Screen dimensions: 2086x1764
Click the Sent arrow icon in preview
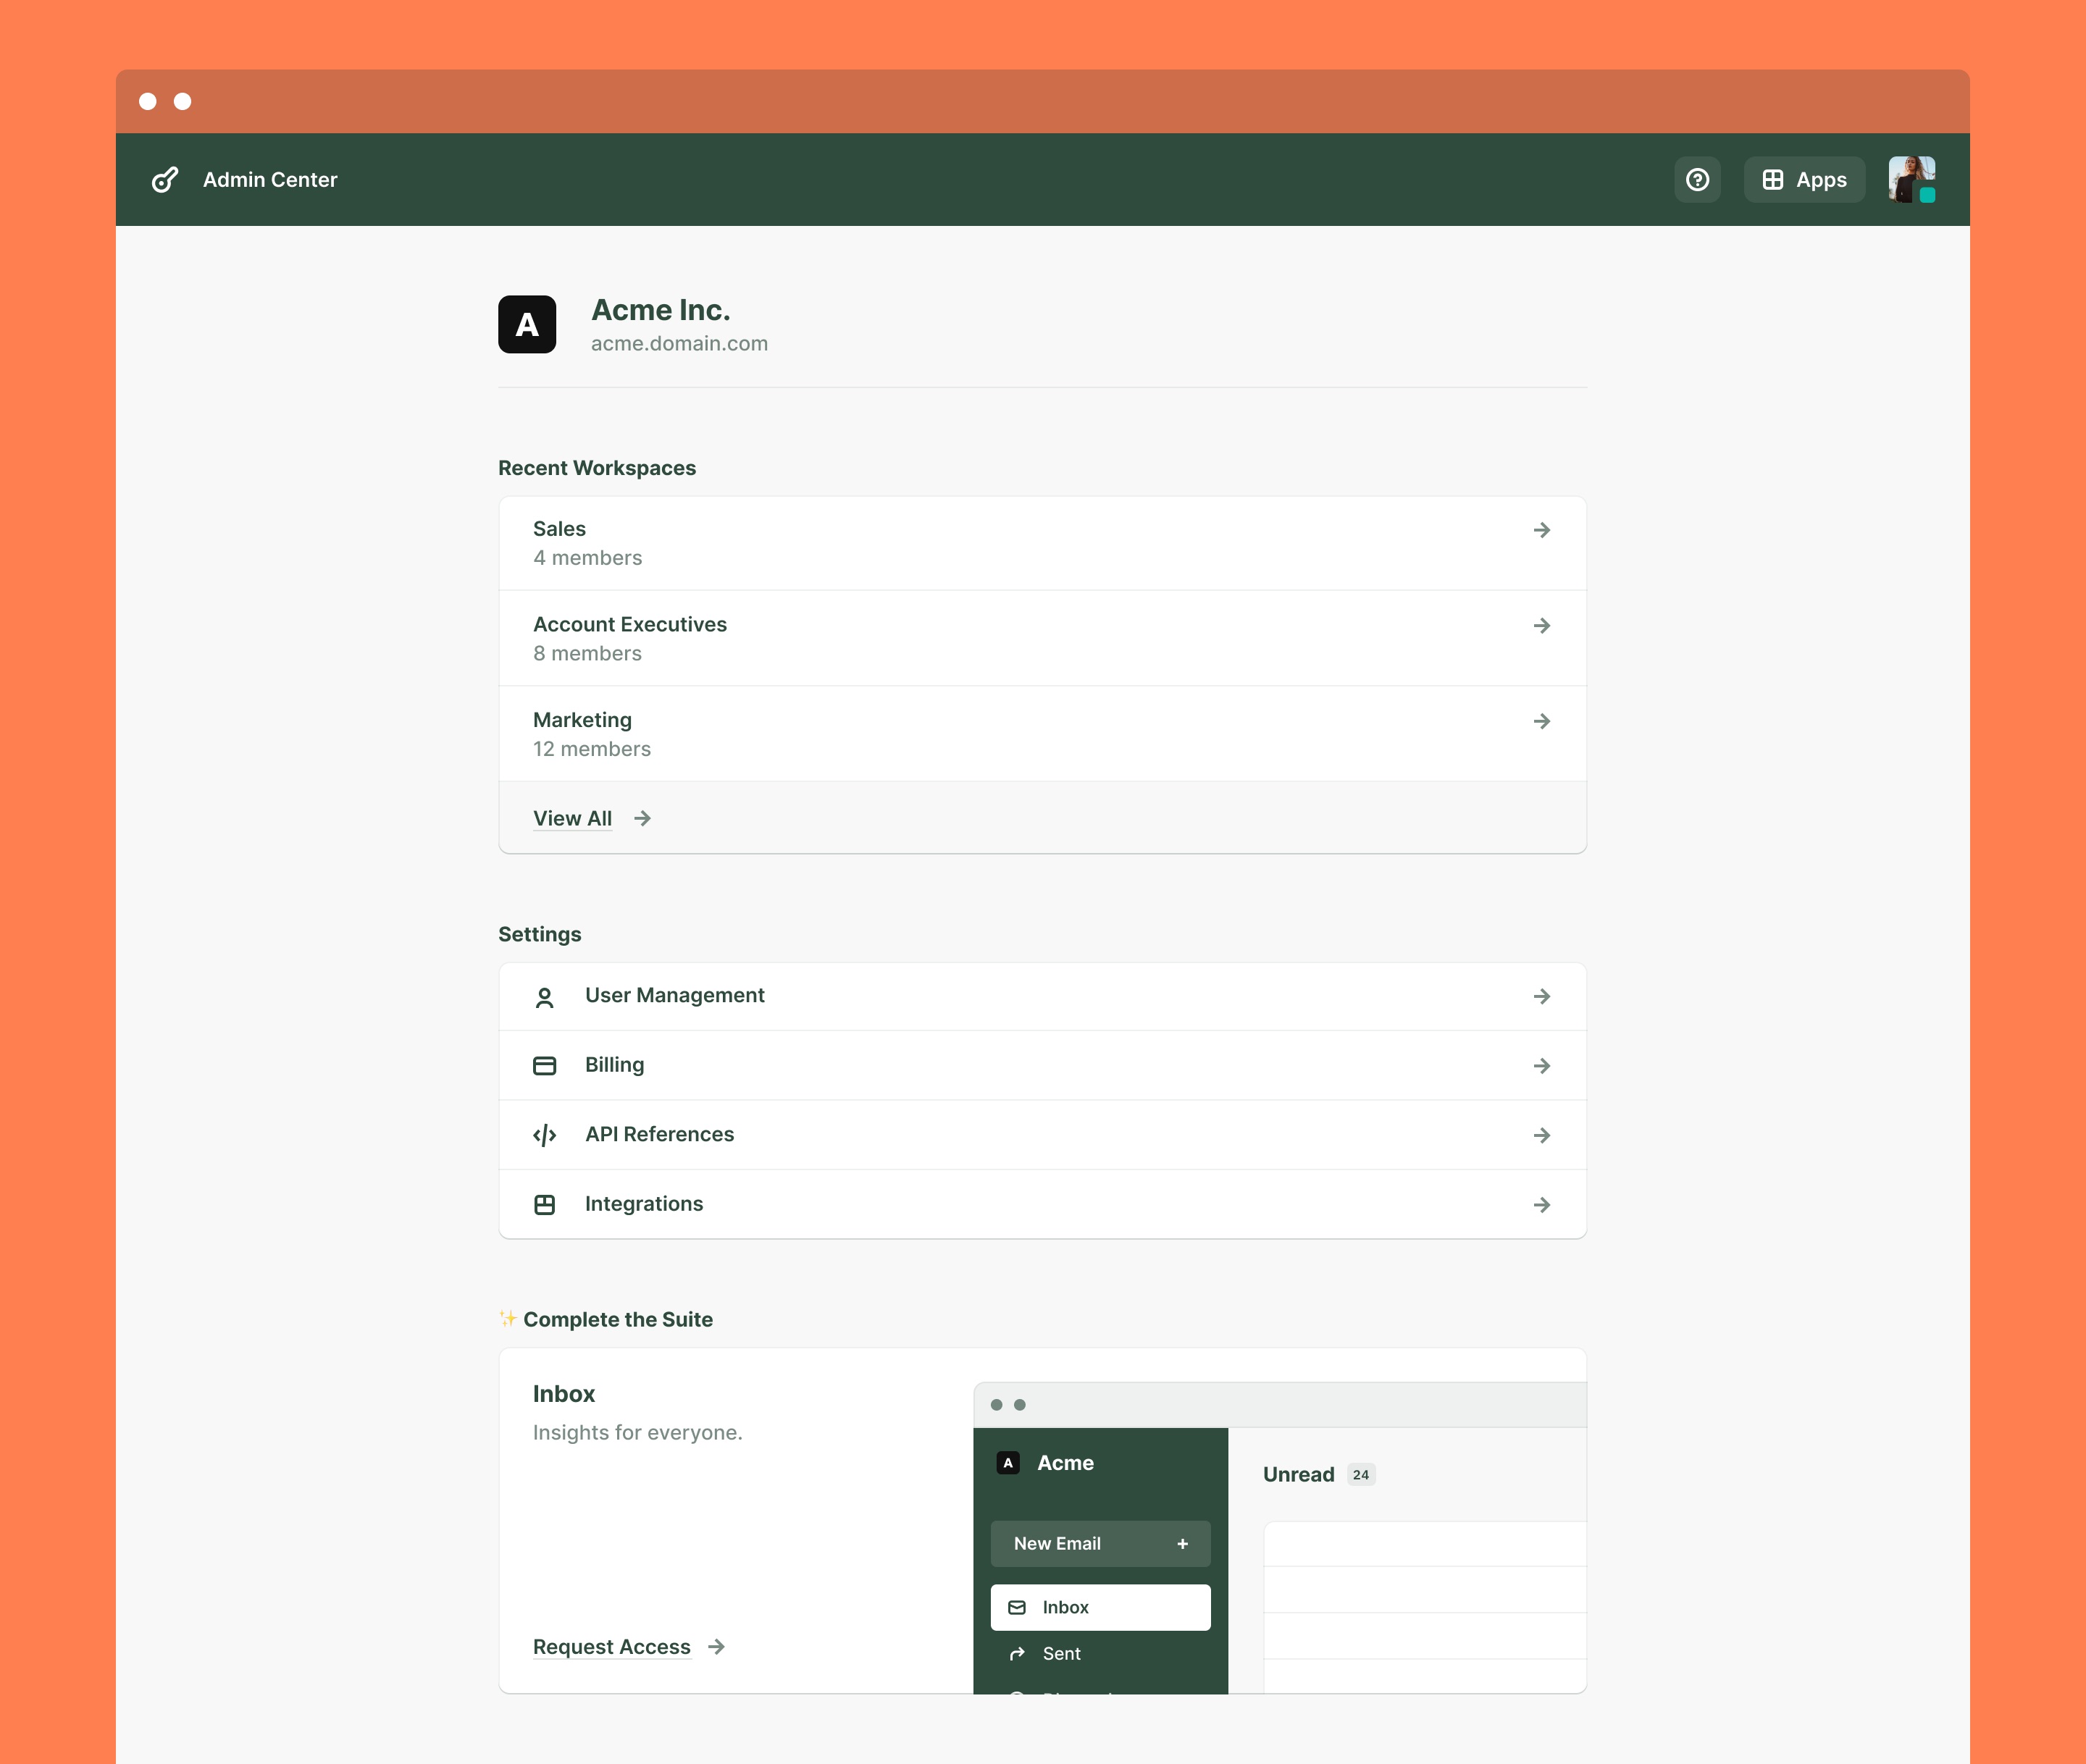[1017, 1654]
